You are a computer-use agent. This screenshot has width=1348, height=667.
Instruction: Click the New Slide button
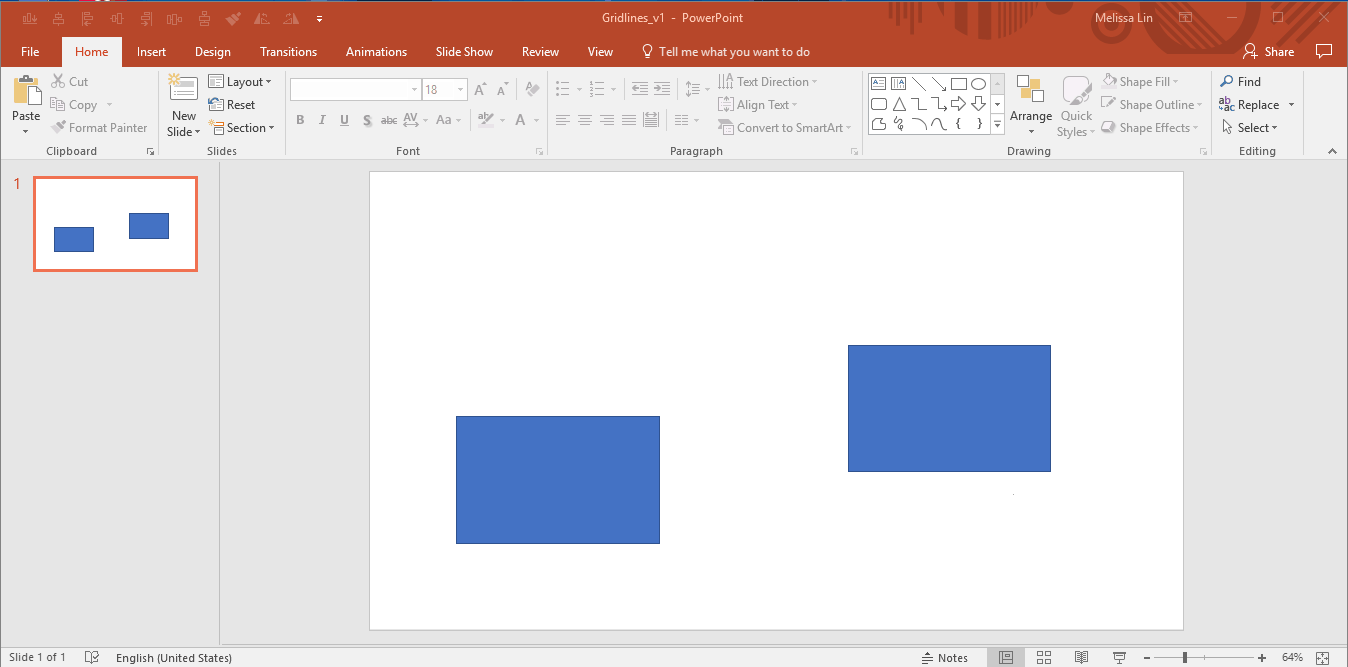click(x=182, y=104)
